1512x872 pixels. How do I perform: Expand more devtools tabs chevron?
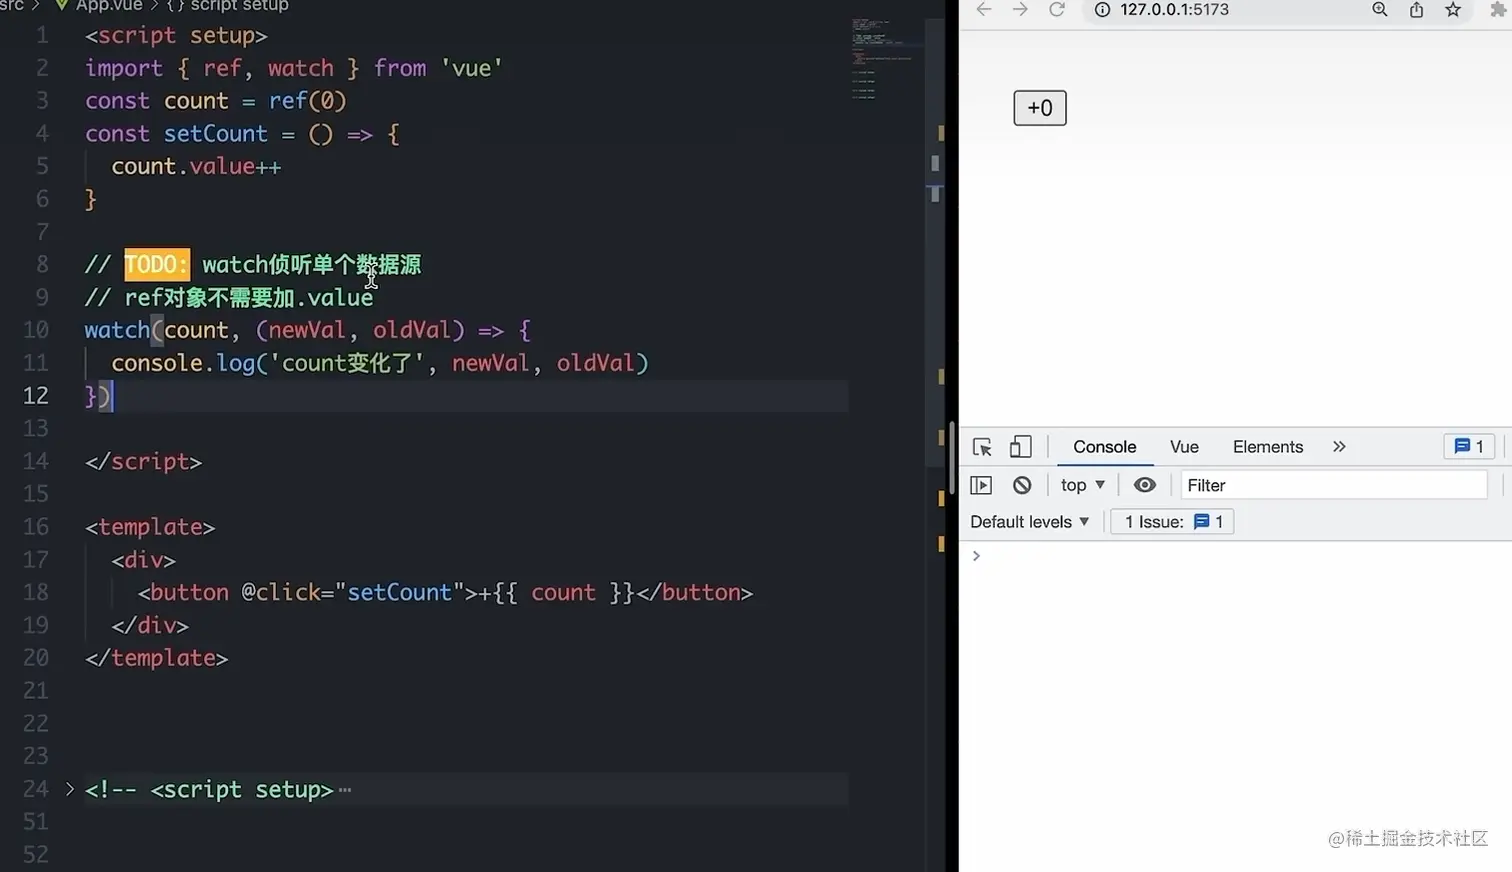[1340, 447]
